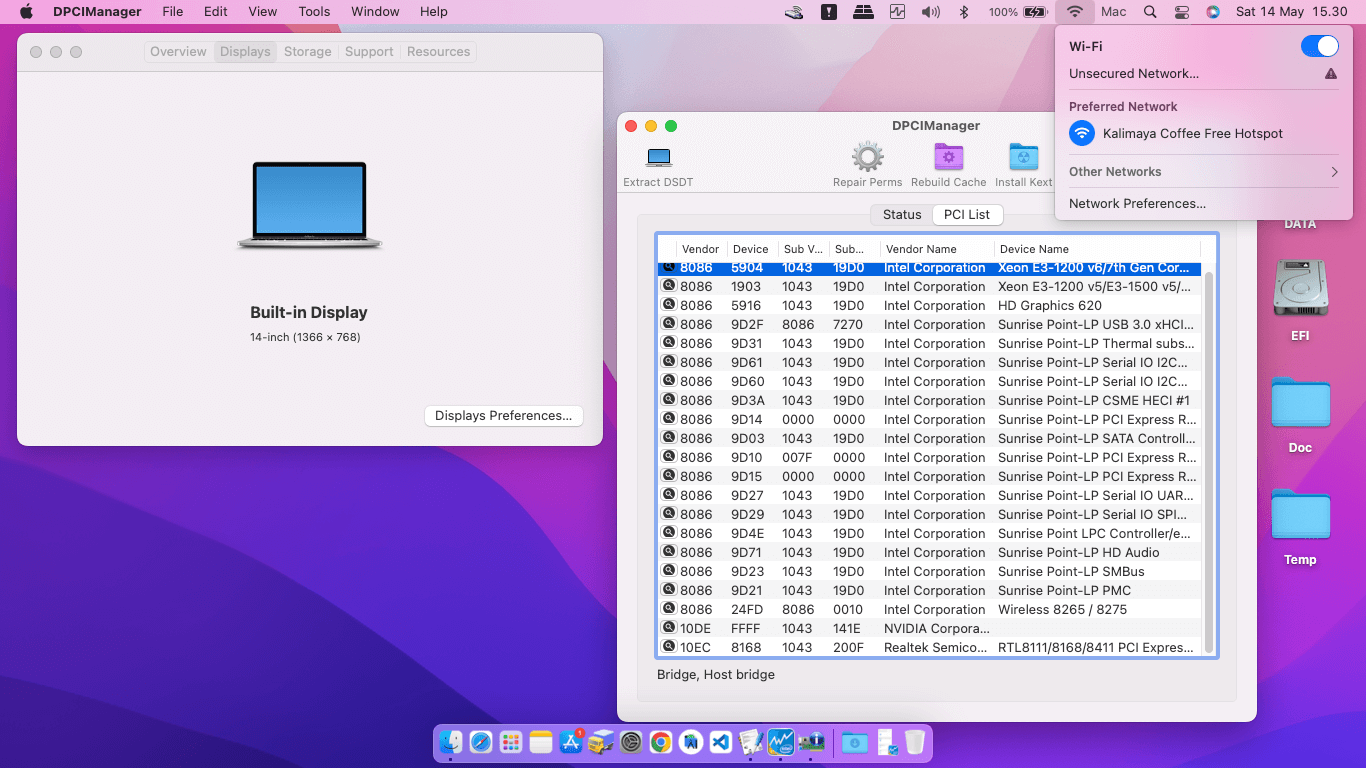The width and height of the screenshot is (1366, 768).
Task: Click the Bluetooth icon in the menu bar
Action: [x=964, y=12]
